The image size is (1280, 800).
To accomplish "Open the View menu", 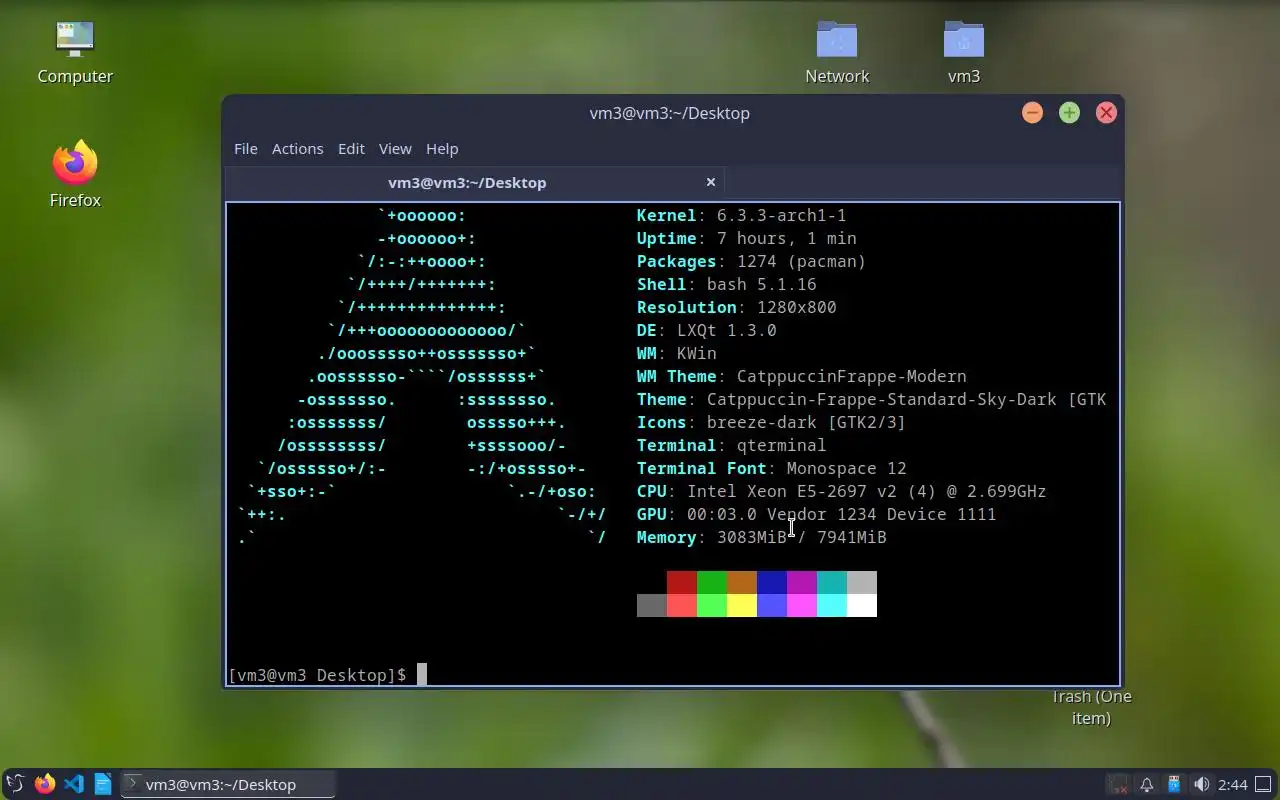I will coord(395,148).
